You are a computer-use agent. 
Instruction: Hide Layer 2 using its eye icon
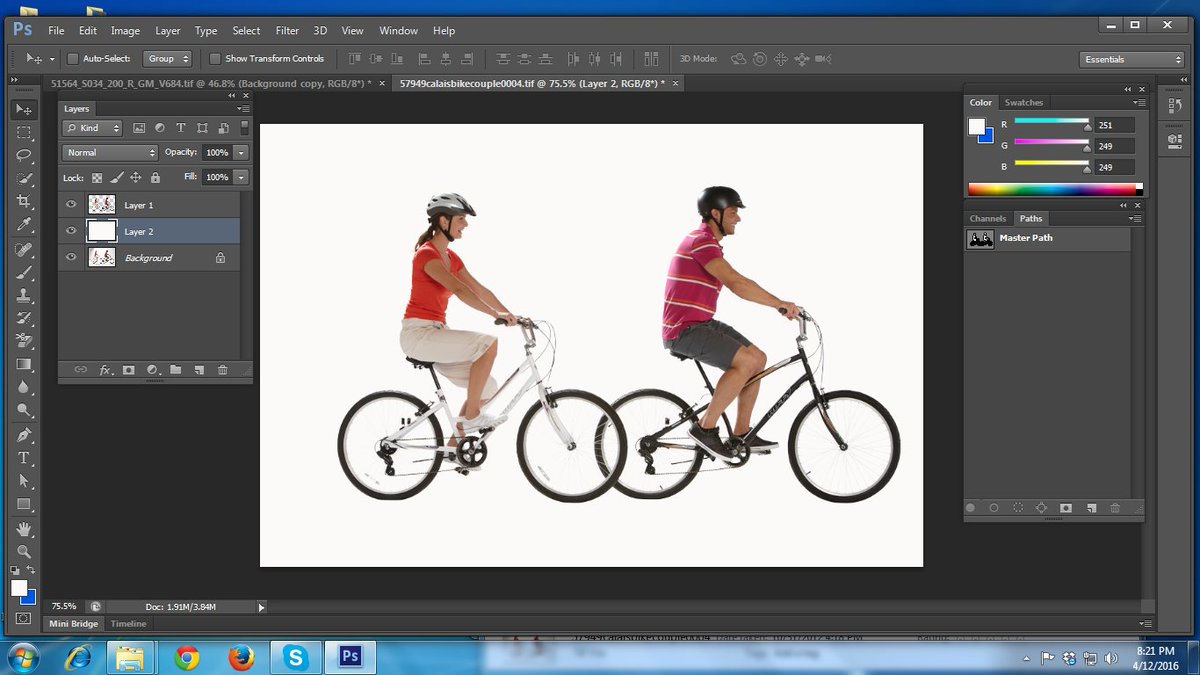71,231
